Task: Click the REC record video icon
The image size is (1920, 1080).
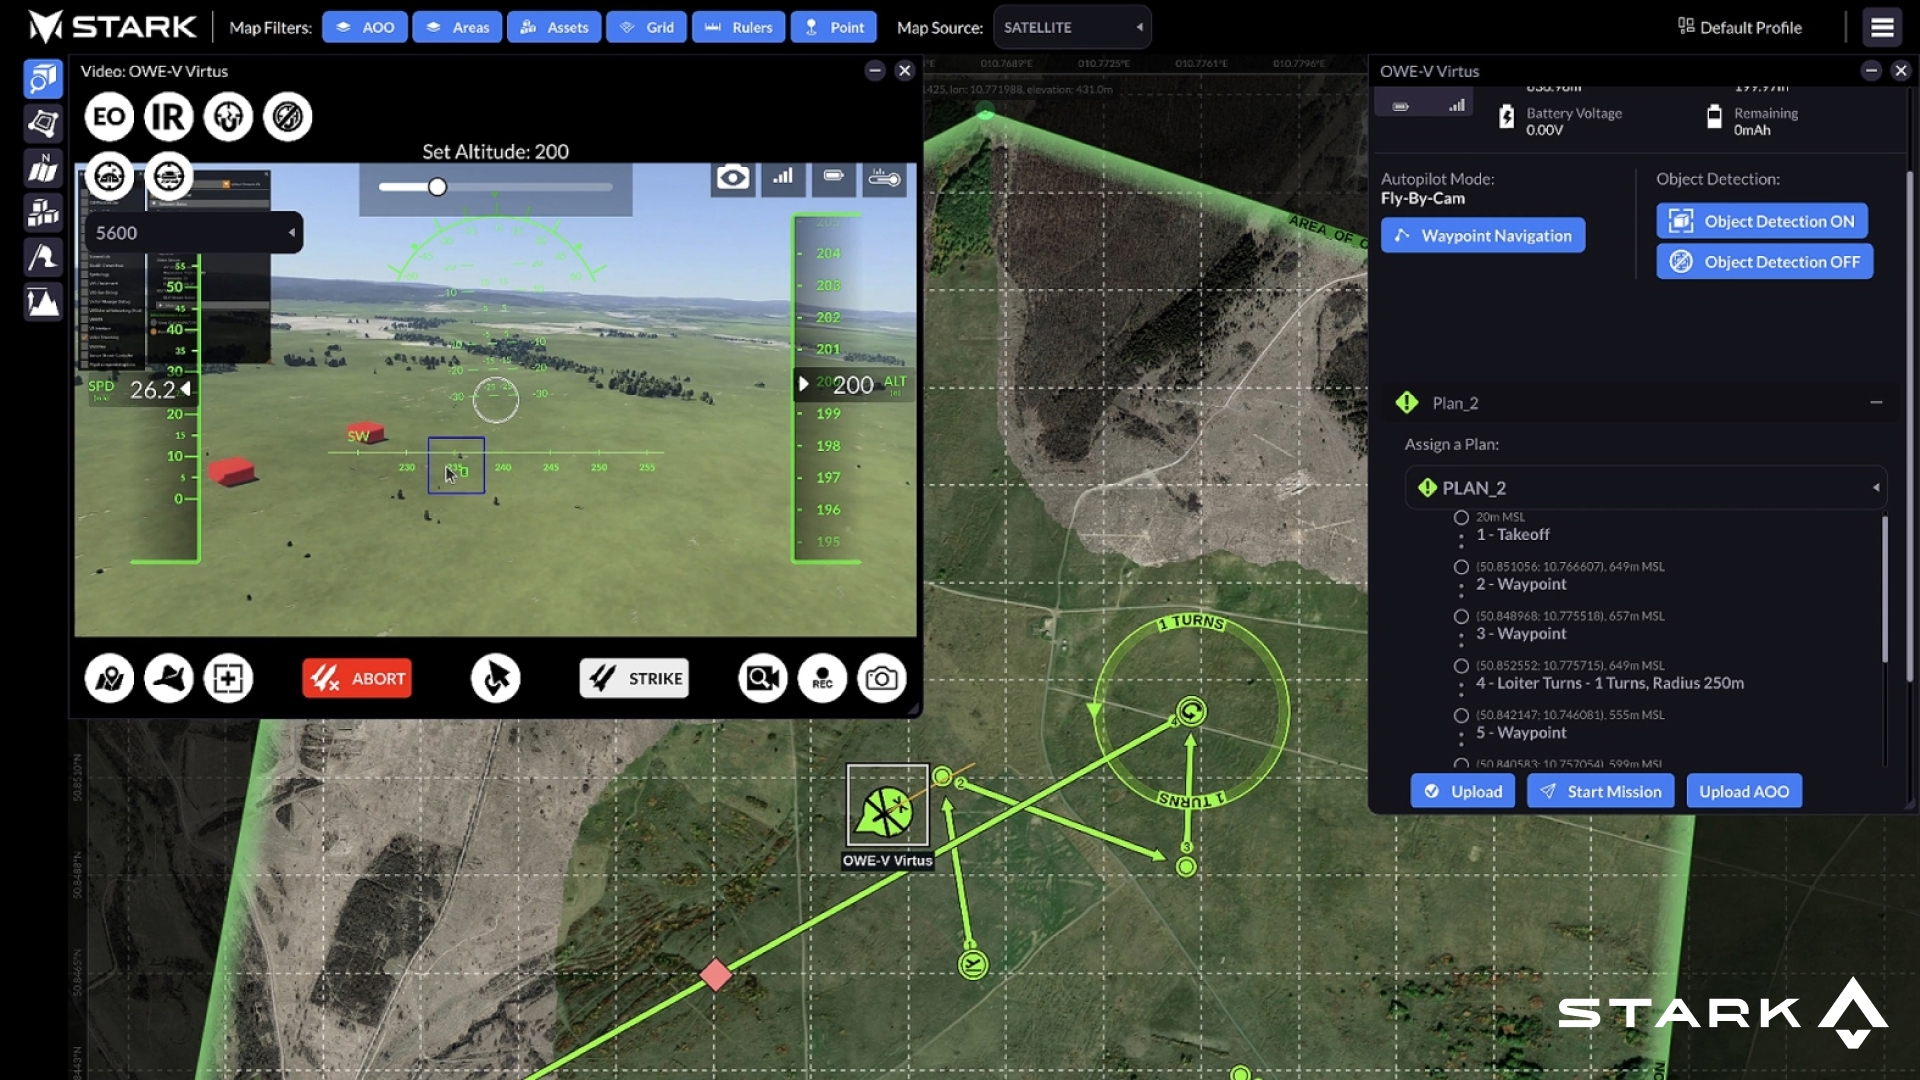Action: coord(822,679)
